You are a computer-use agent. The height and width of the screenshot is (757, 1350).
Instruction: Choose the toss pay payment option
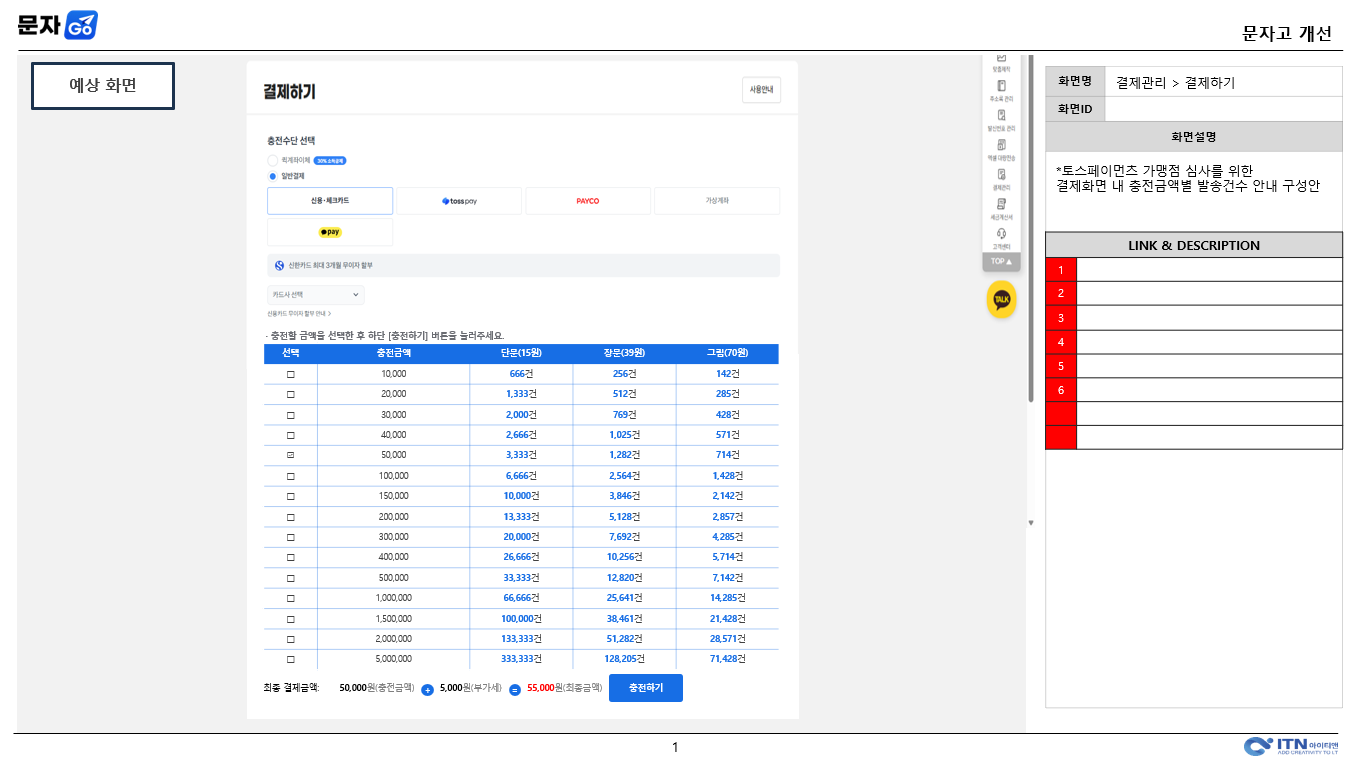click(459, 201)
